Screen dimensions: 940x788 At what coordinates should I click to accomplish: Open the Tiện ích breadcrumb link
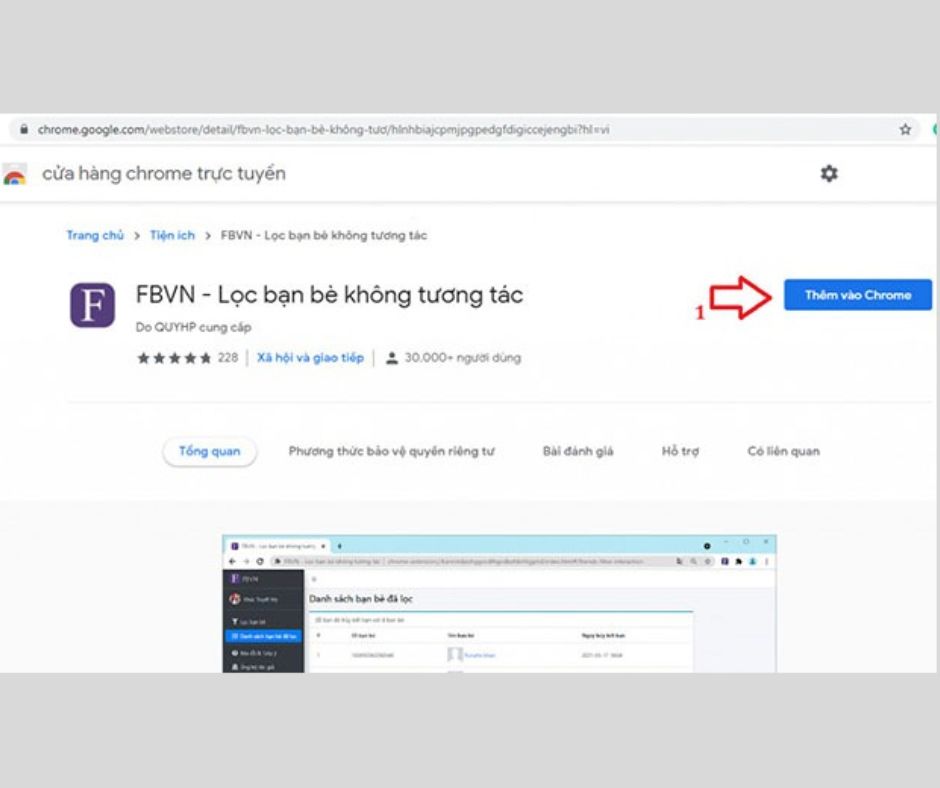pyautogui.click(x=172, y=235)
